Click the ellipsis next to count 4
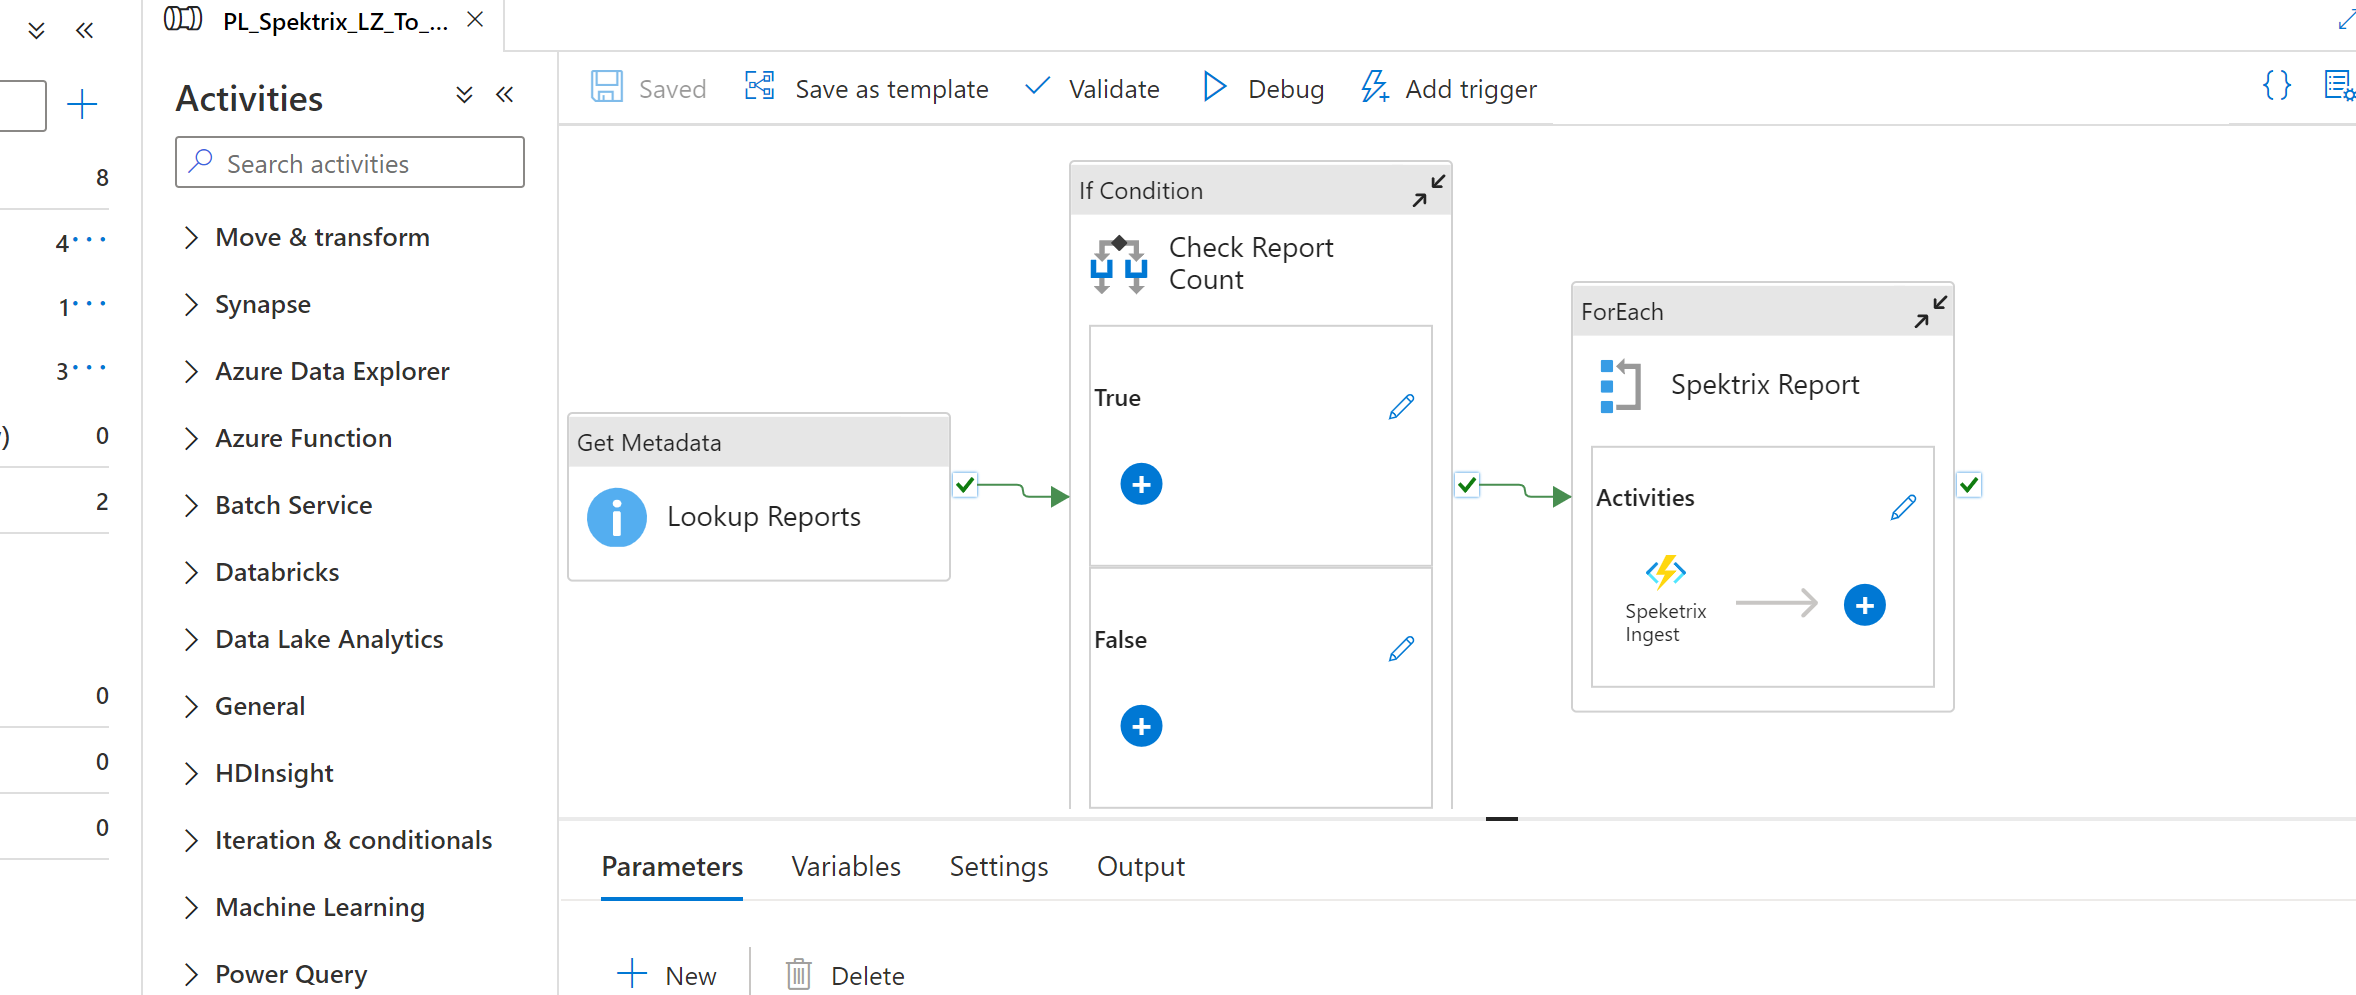Viewport: 2356px width, 995px height. (90, 240)
